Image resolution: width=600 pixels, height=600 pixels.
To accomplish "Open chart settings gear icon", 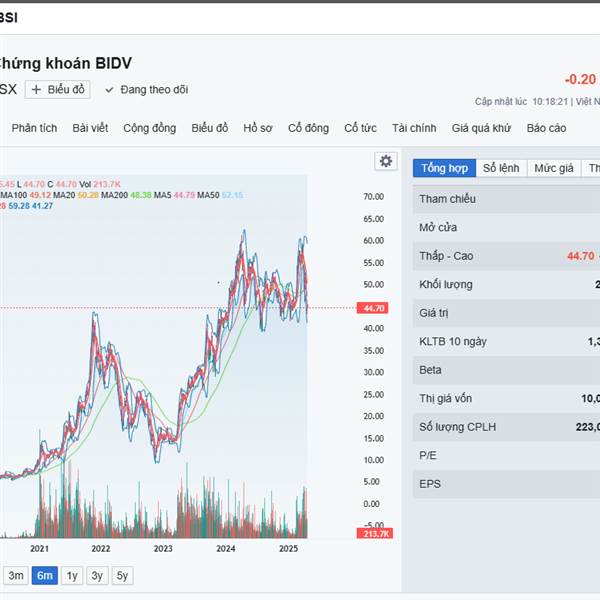I will click(386, 161).
